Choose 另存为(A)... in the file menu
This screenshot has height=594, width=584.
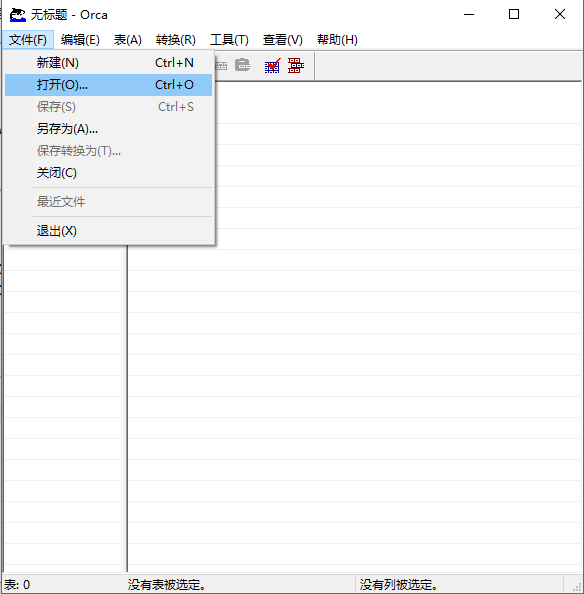pyautogui.click(x=108, y=129)
